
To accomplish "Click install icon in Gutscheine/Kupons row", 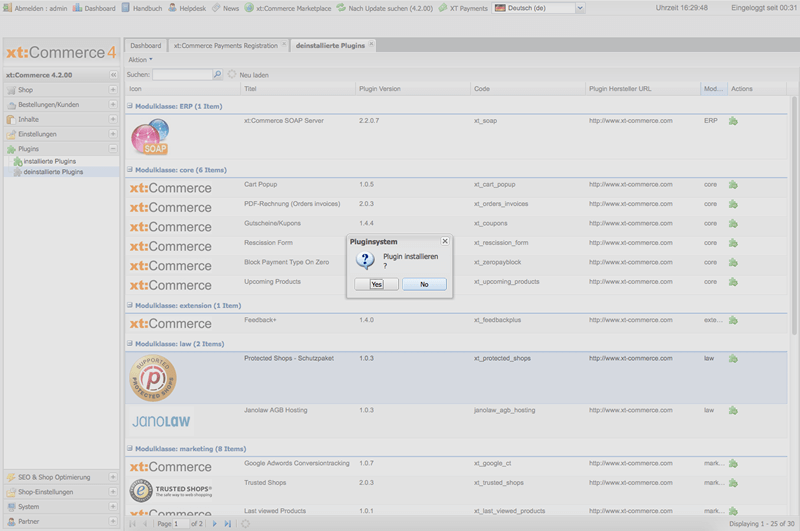I will pos(733,223).
